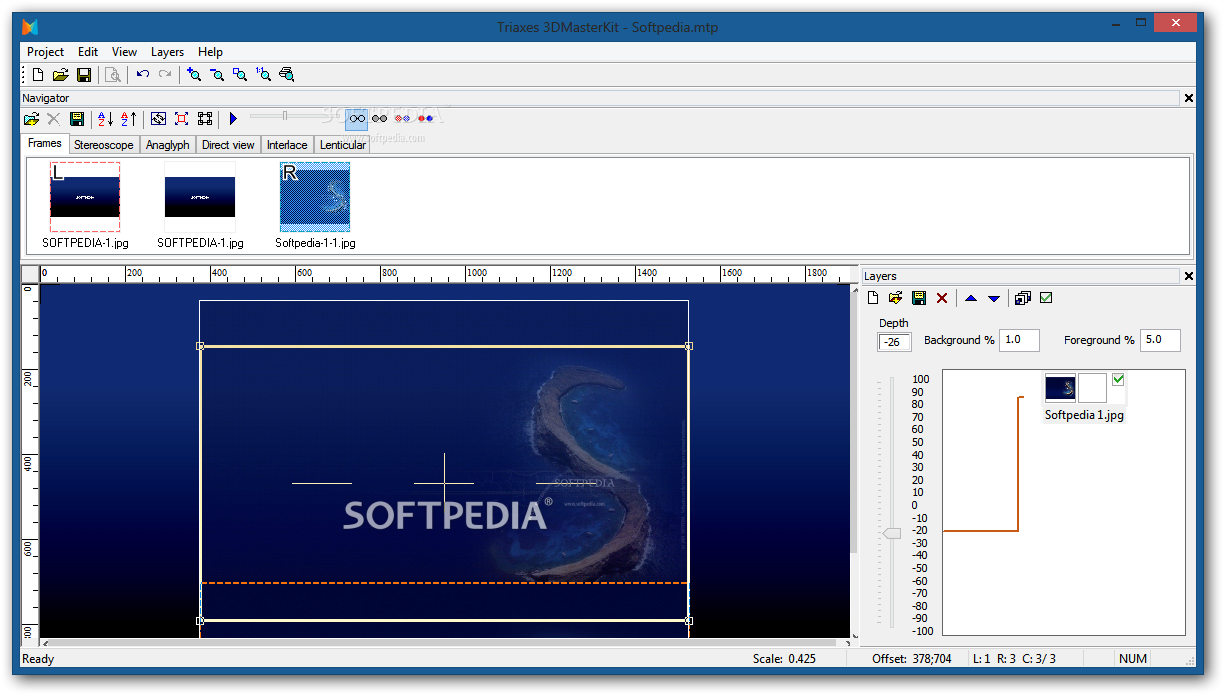Open the Edit menu

(x=88, y=52)
